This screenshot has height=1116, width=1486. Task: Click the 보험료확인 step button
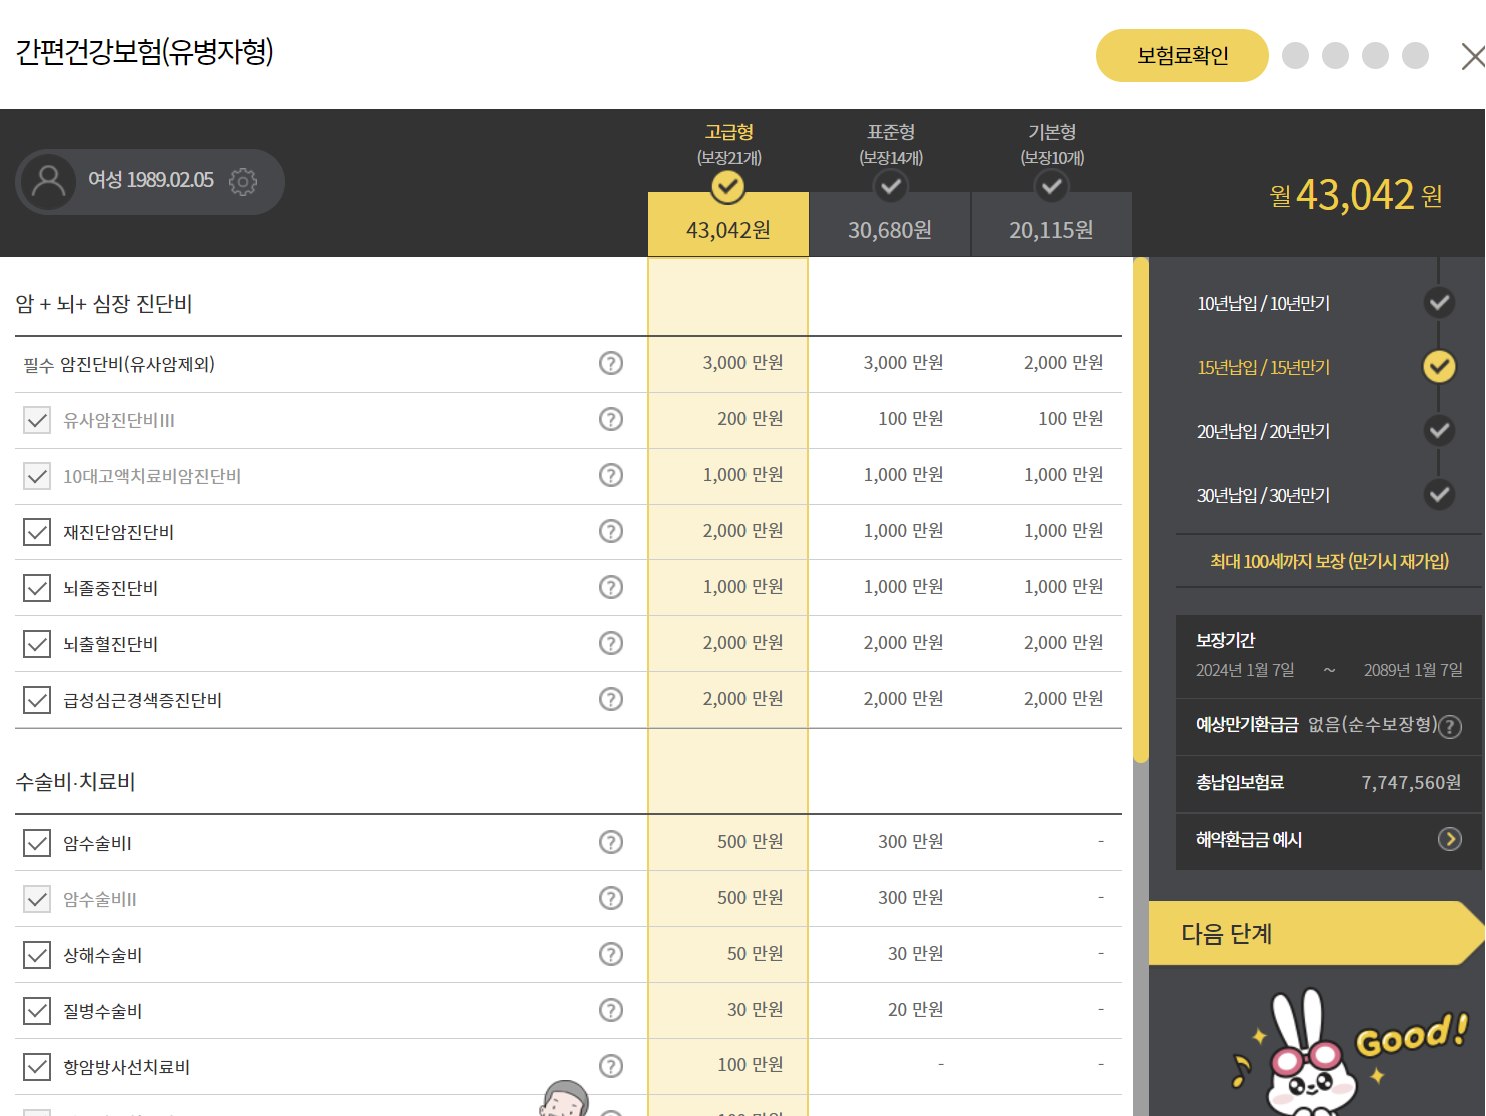(x=1182, y=56)
